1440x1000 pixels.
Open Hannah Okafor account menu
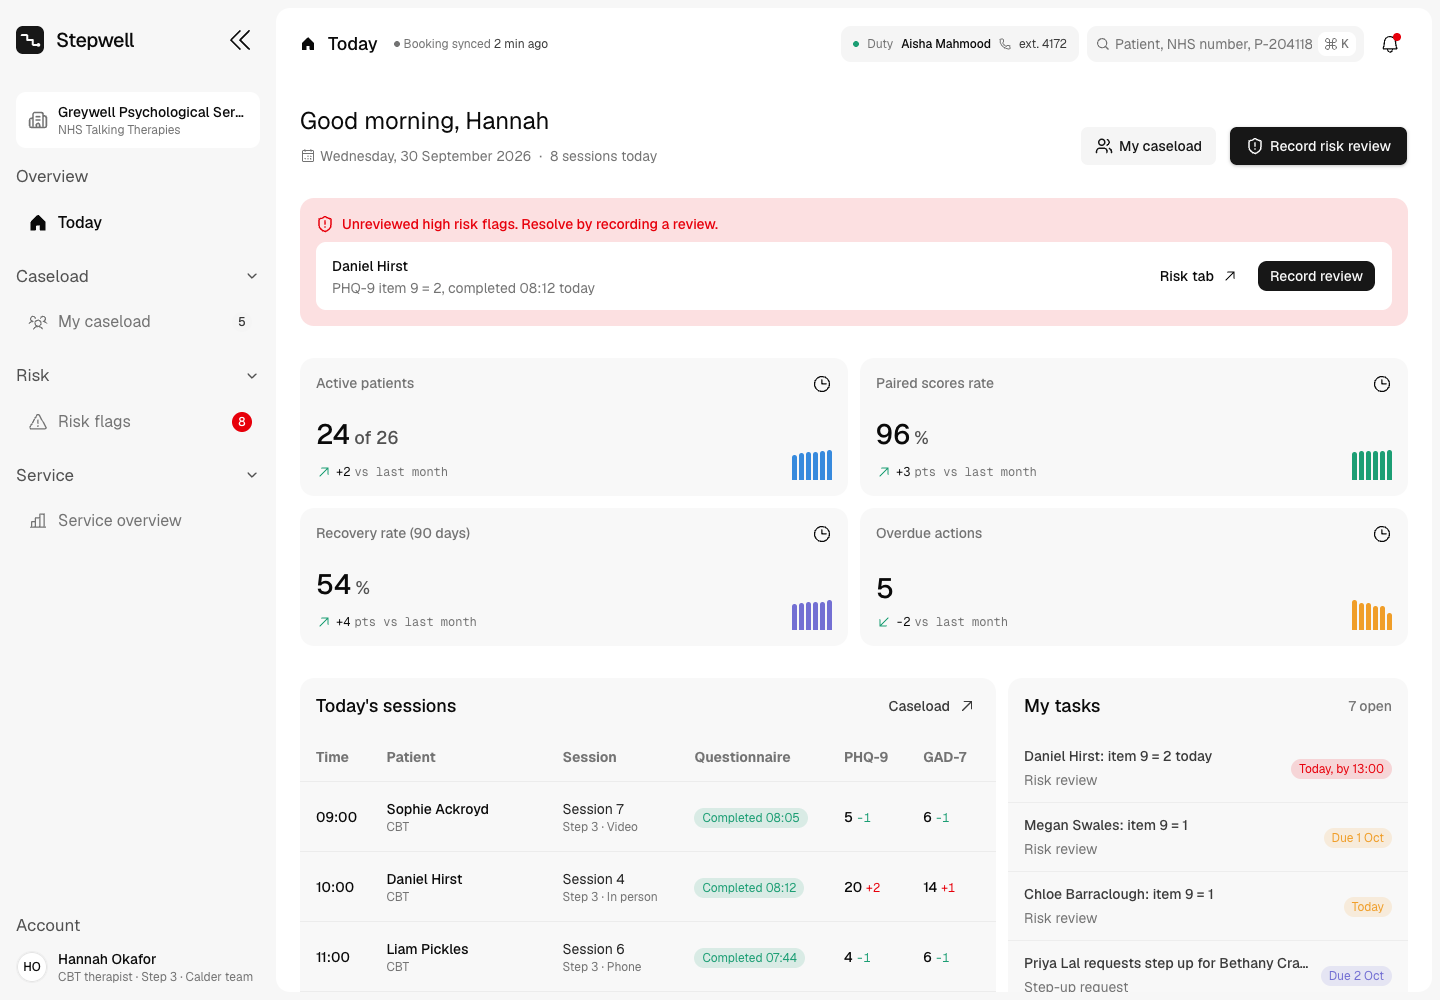[138, 967]
